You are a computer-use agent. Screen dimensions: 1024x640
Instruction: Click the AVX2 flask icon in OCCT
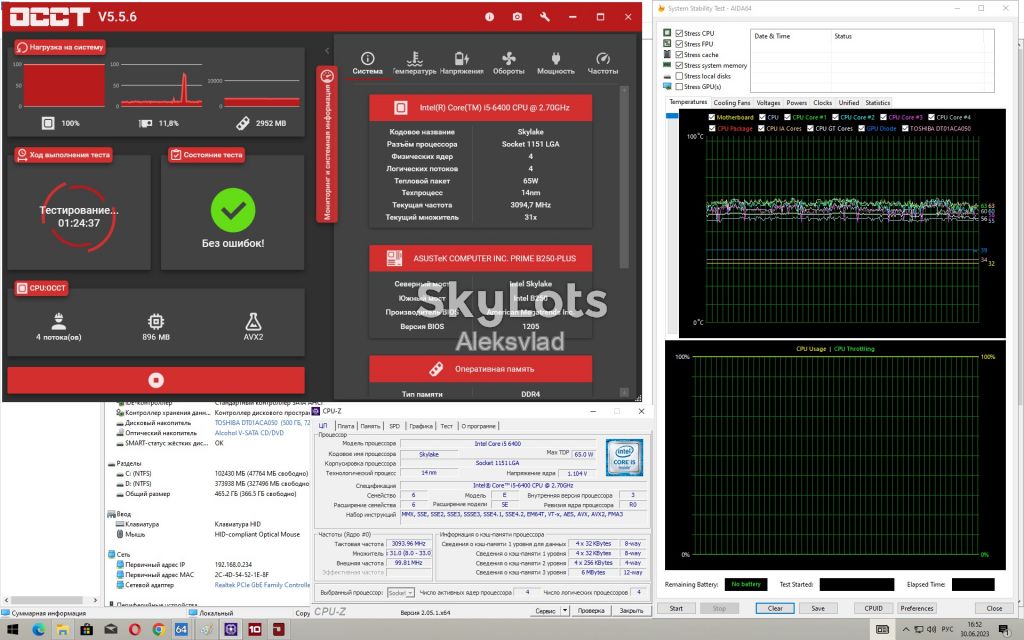(253, 321)
